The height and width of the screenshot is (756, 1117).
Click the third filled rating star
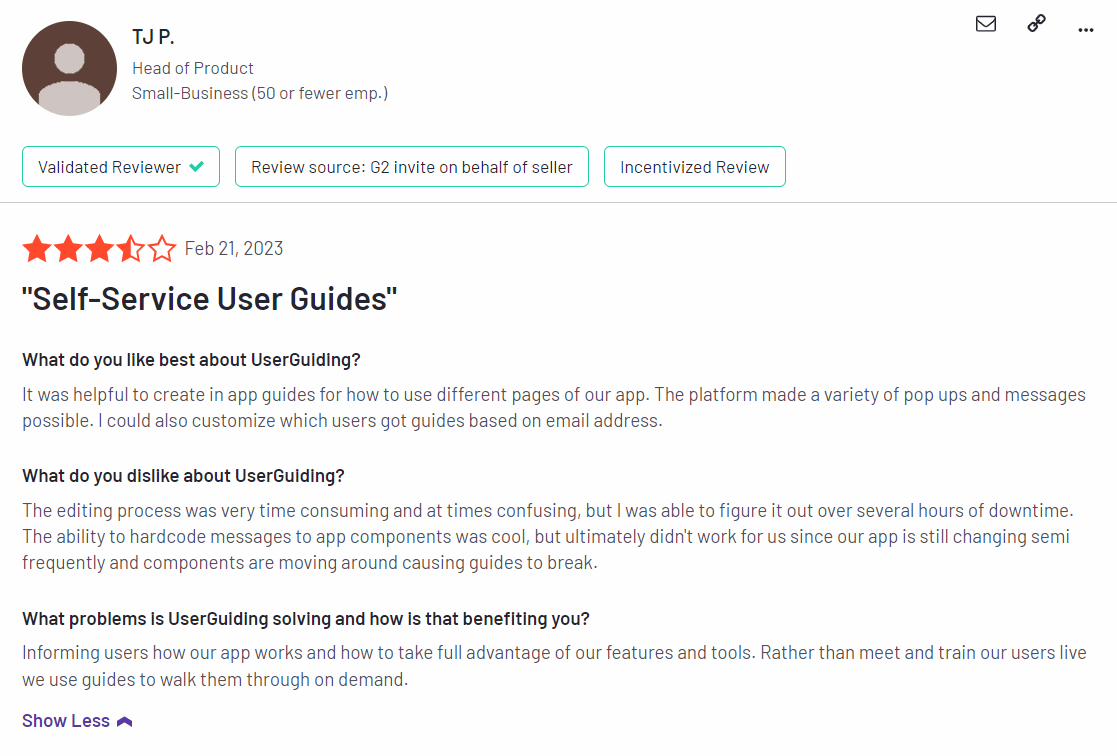pos(100,249)
